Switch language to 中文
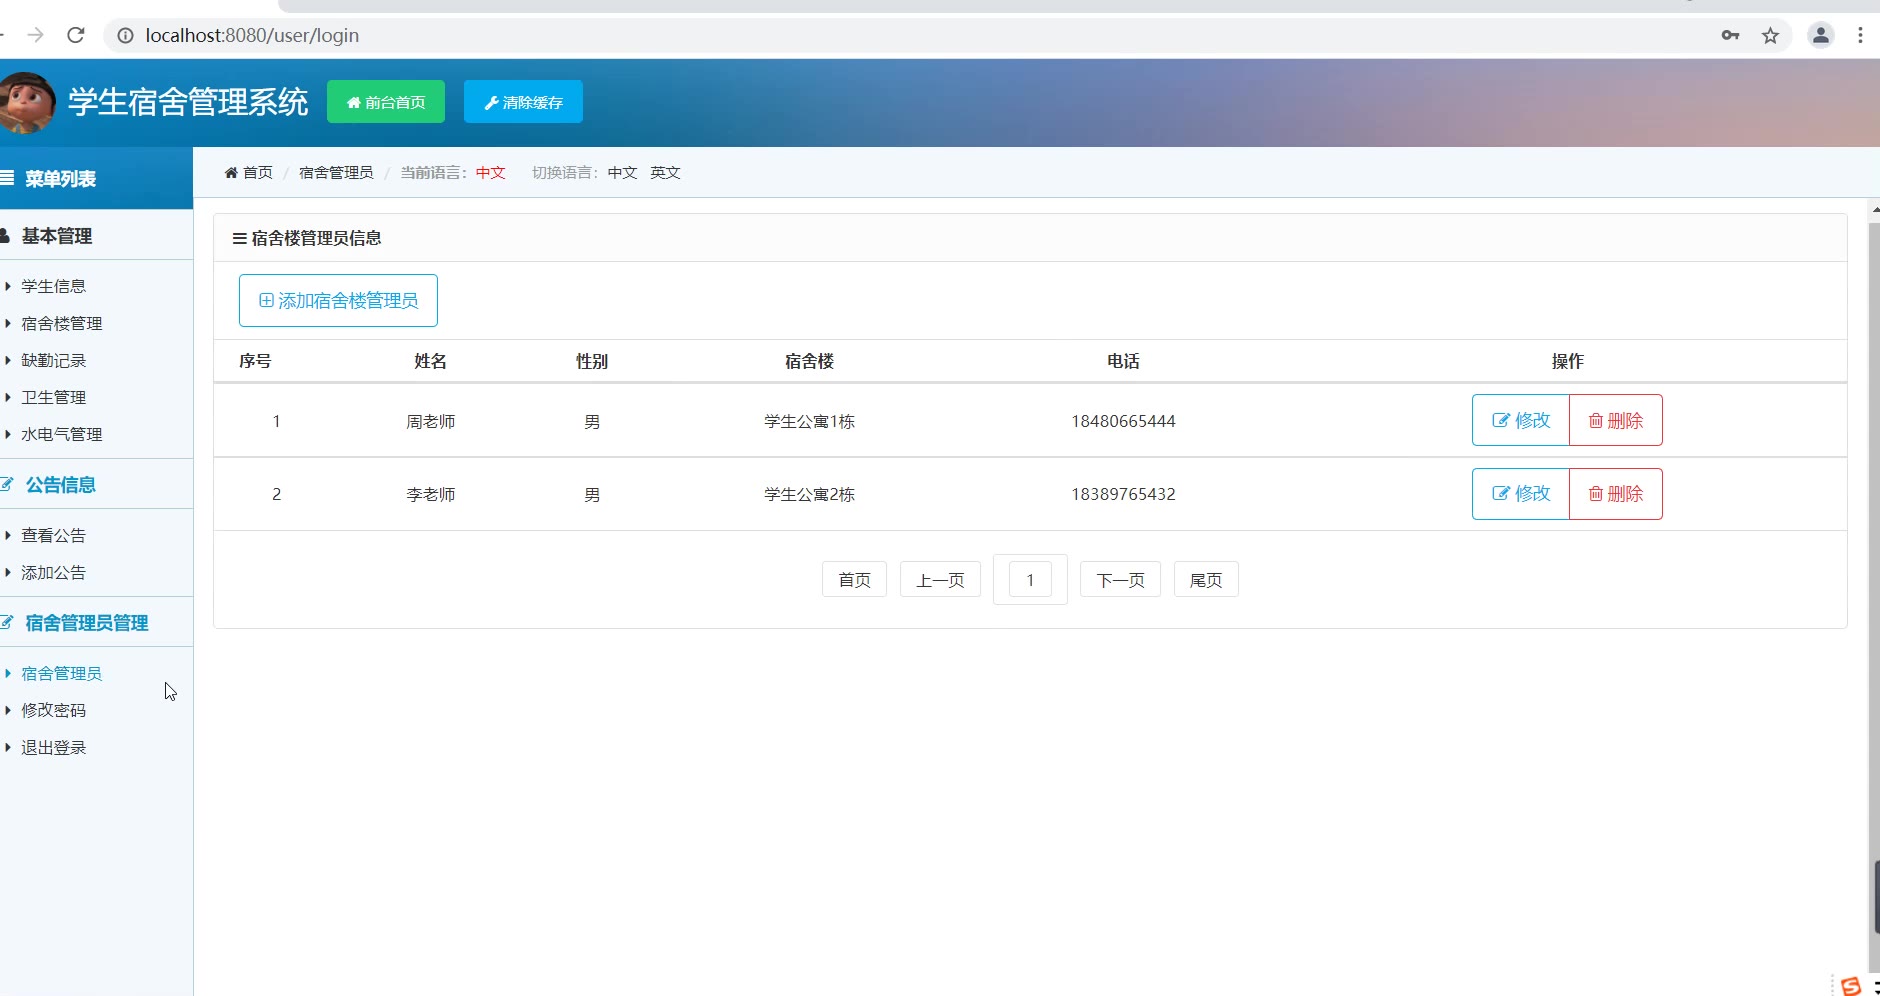Viewport: 1880px width, 996px height. tap(622, 172)
